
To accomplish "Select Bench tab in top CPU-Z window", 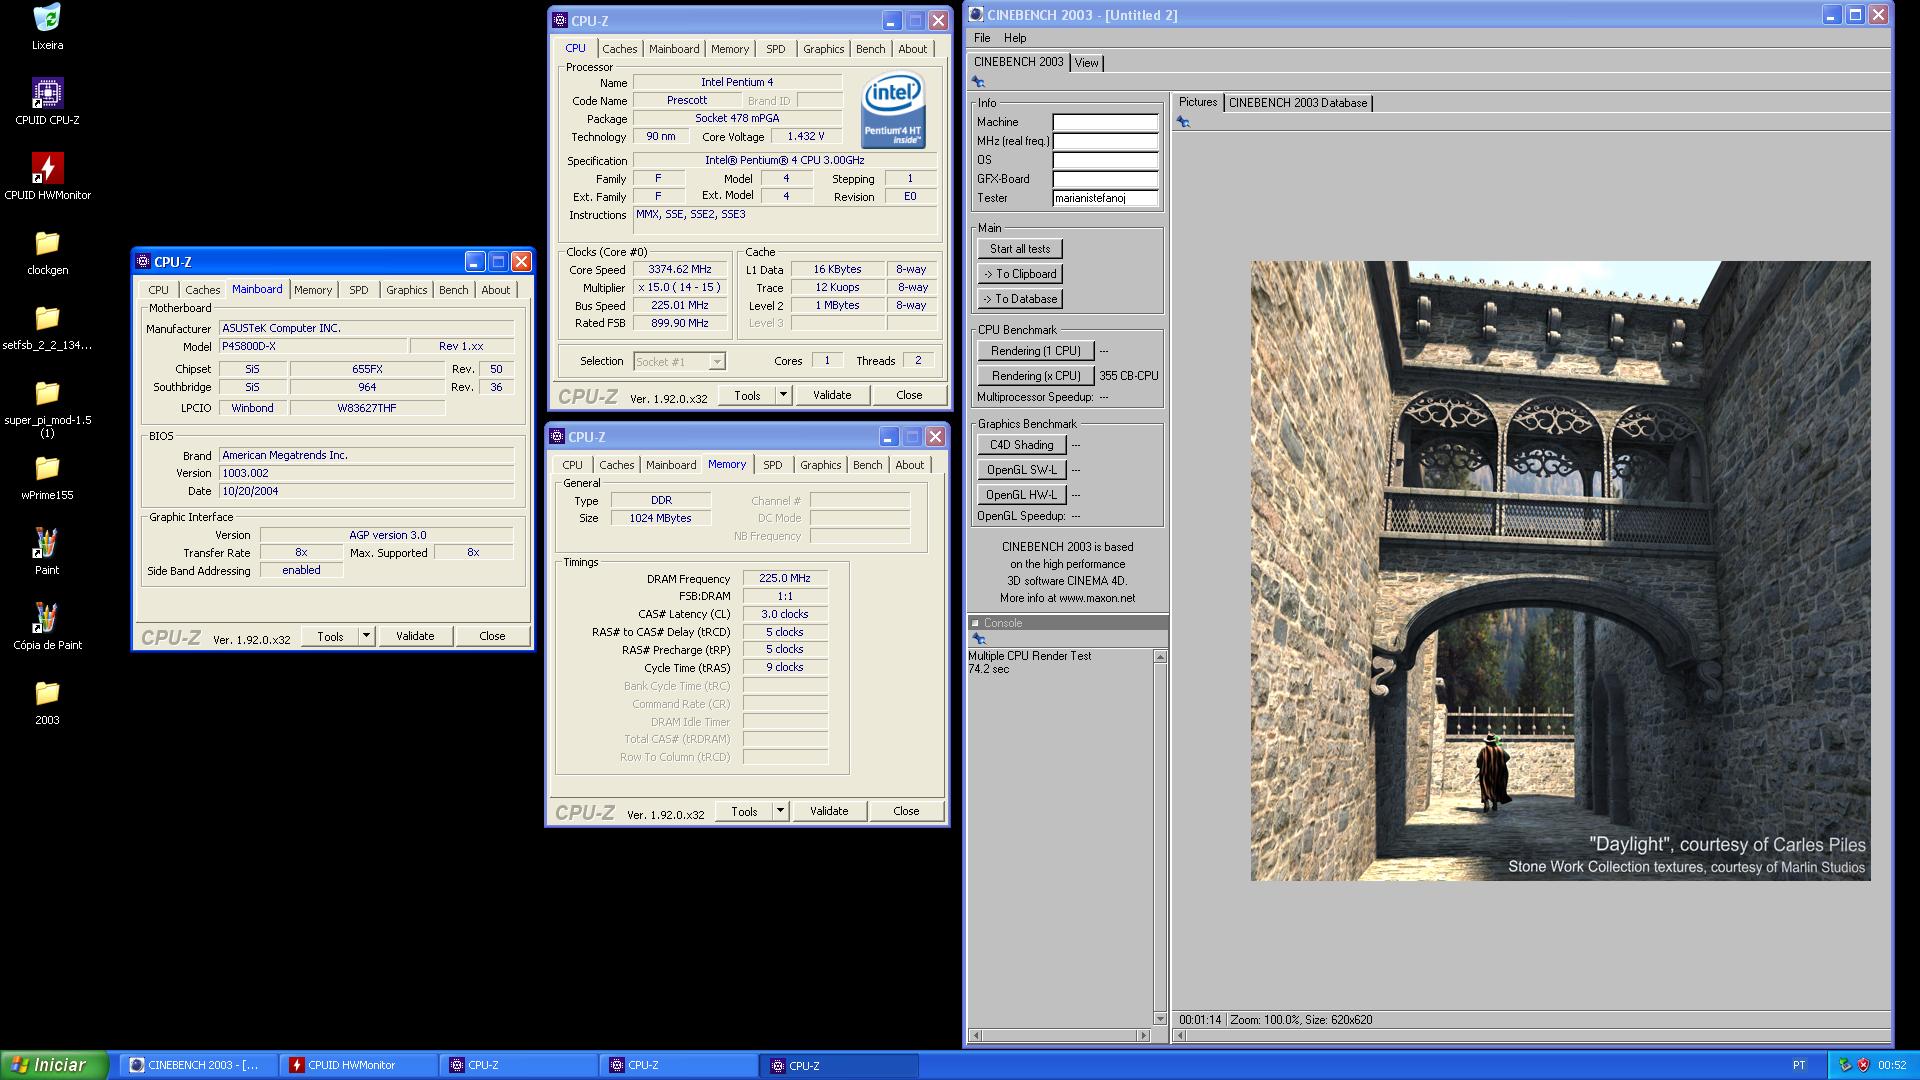I will click(870, 49).
